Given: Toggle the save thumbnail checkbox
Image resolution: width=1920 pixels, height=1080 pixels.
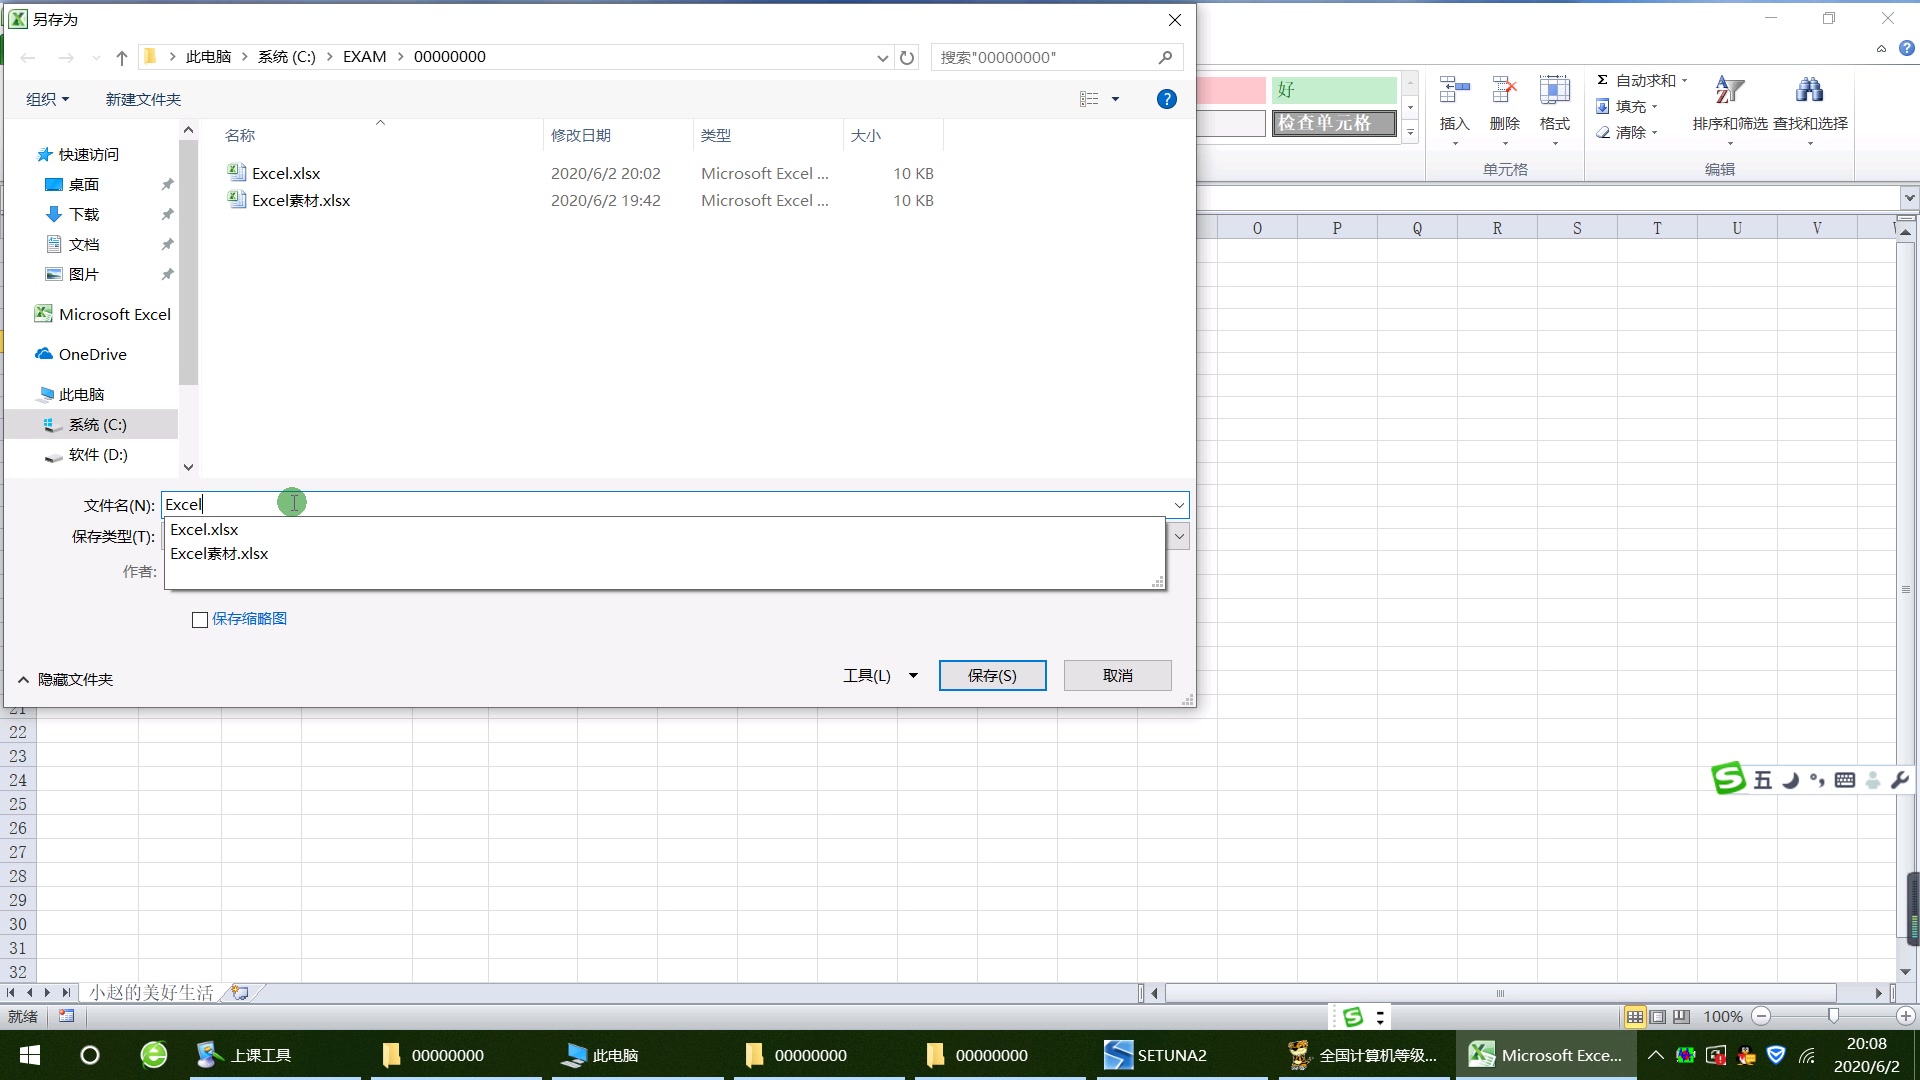Looking at the screenshot, I should pos(200,619).
